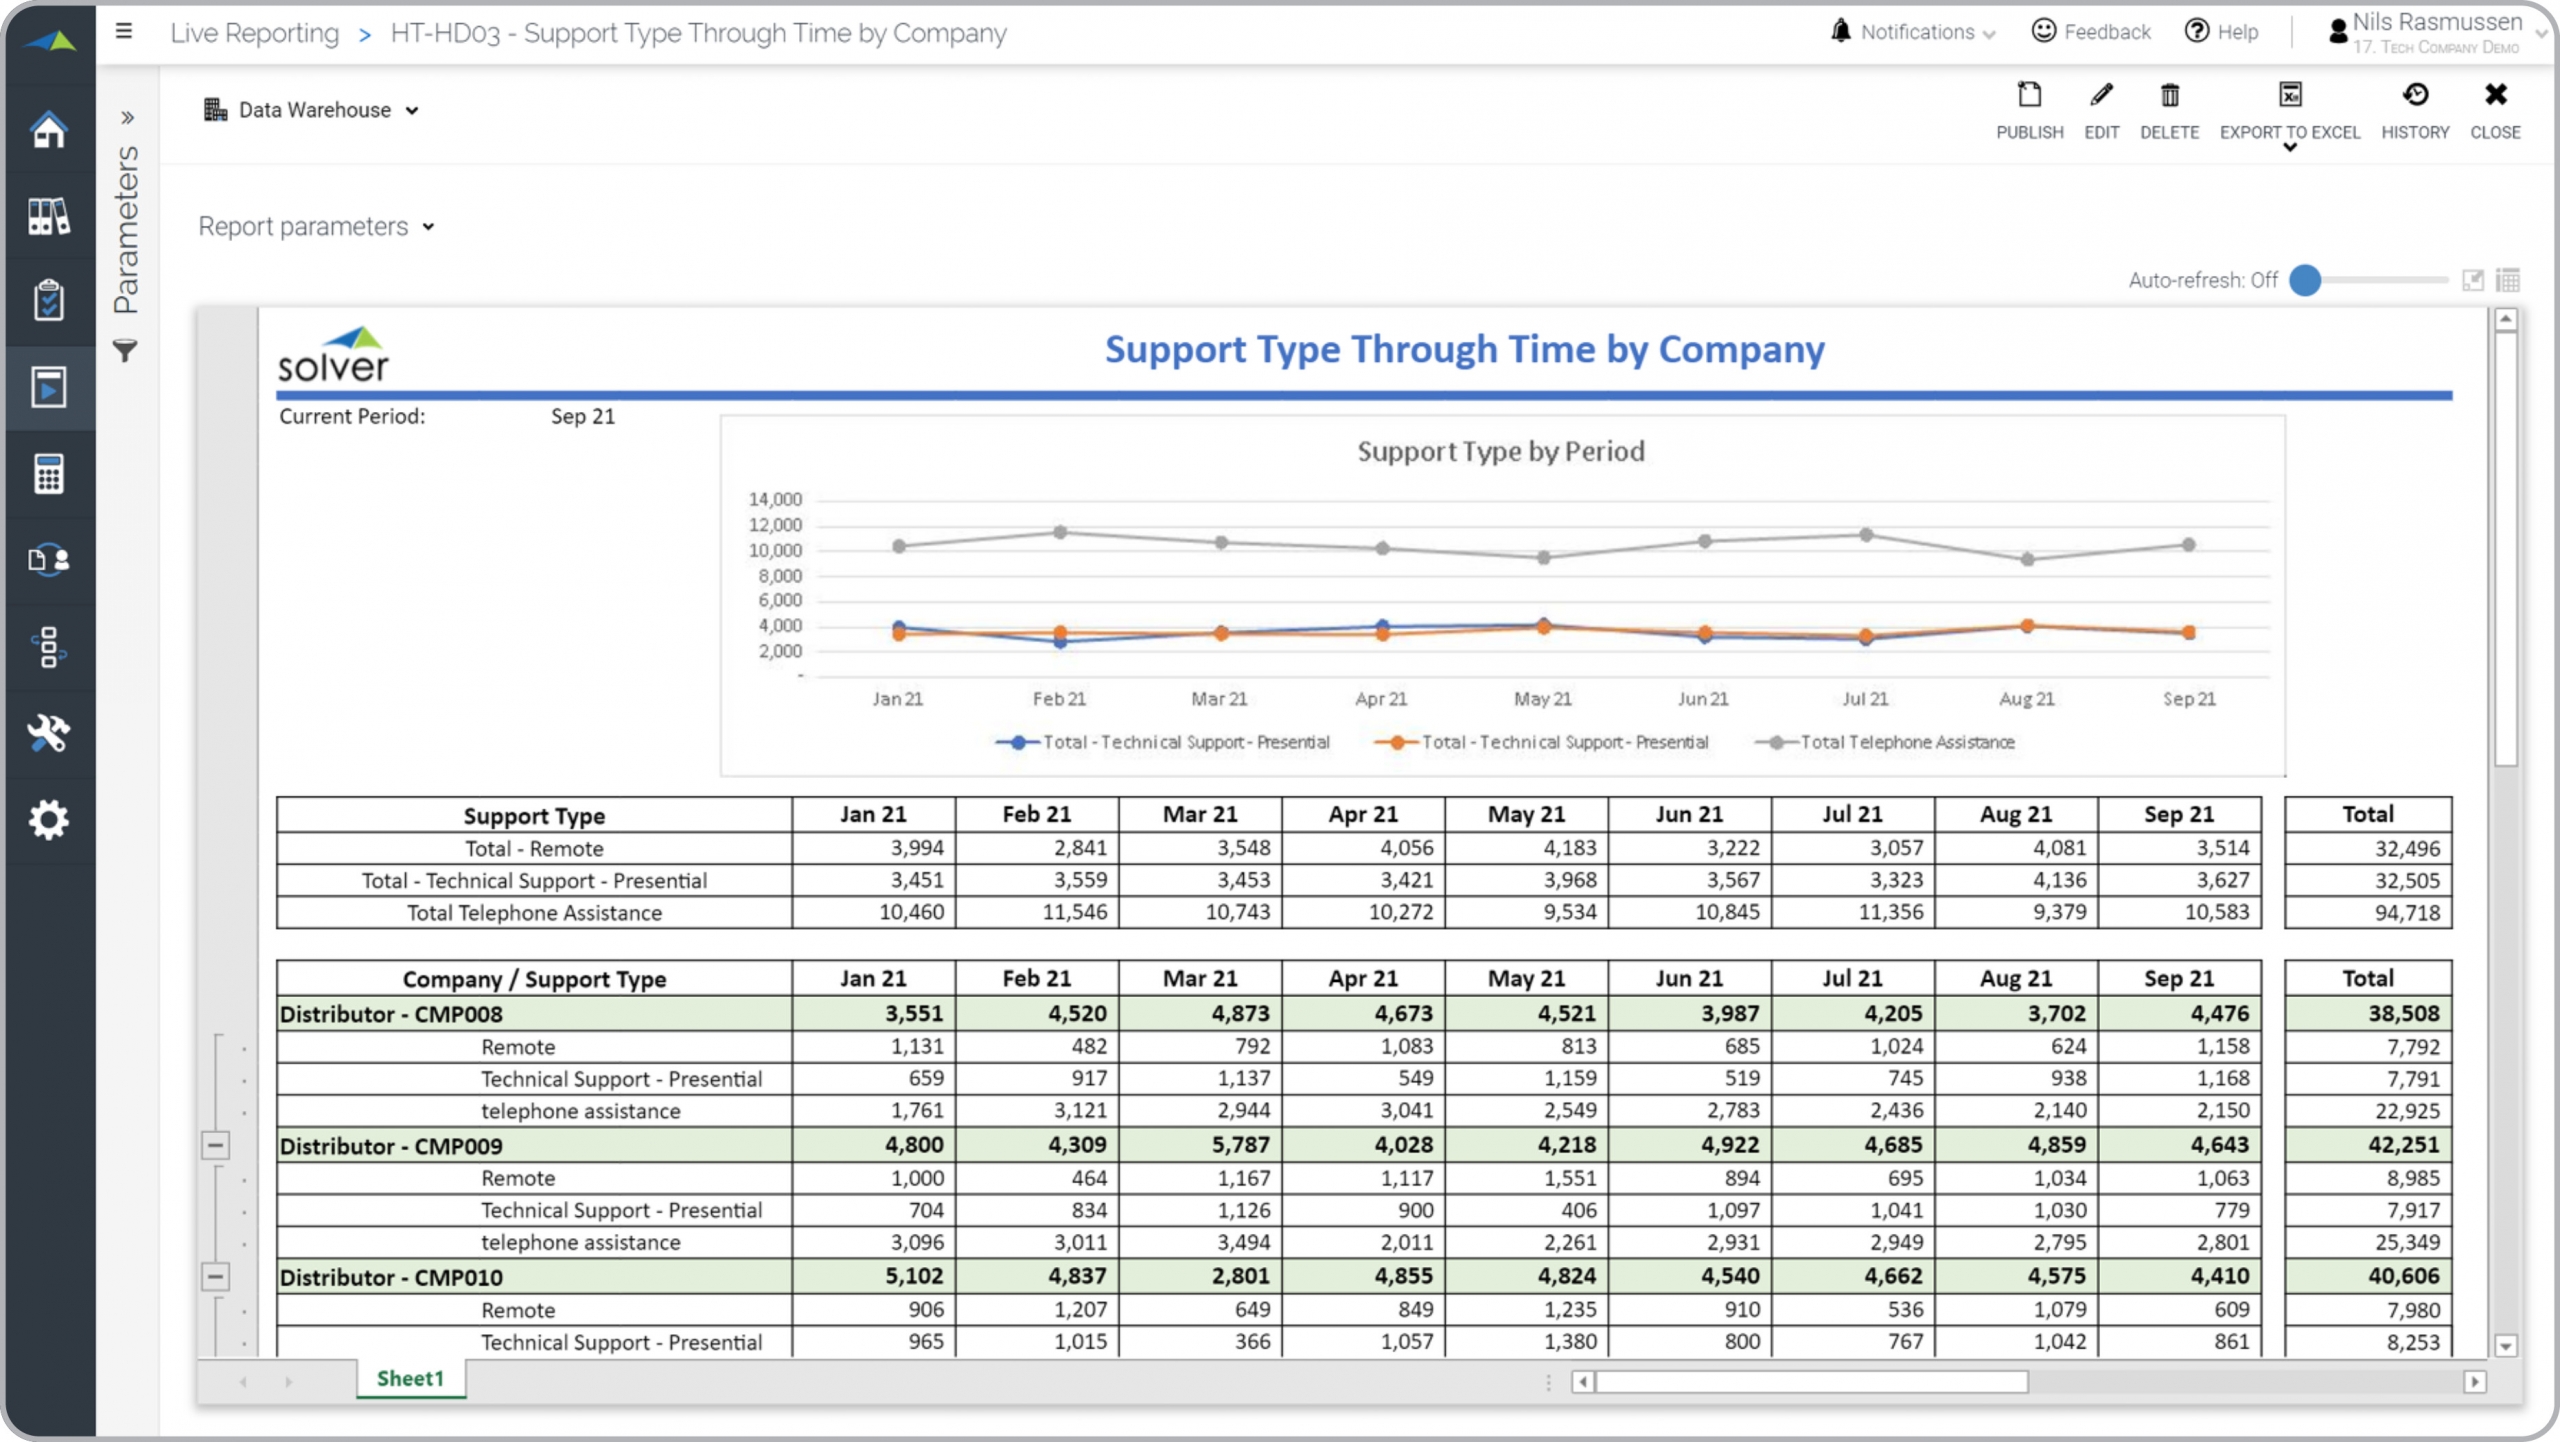Click the filter funnel icon

125,351
